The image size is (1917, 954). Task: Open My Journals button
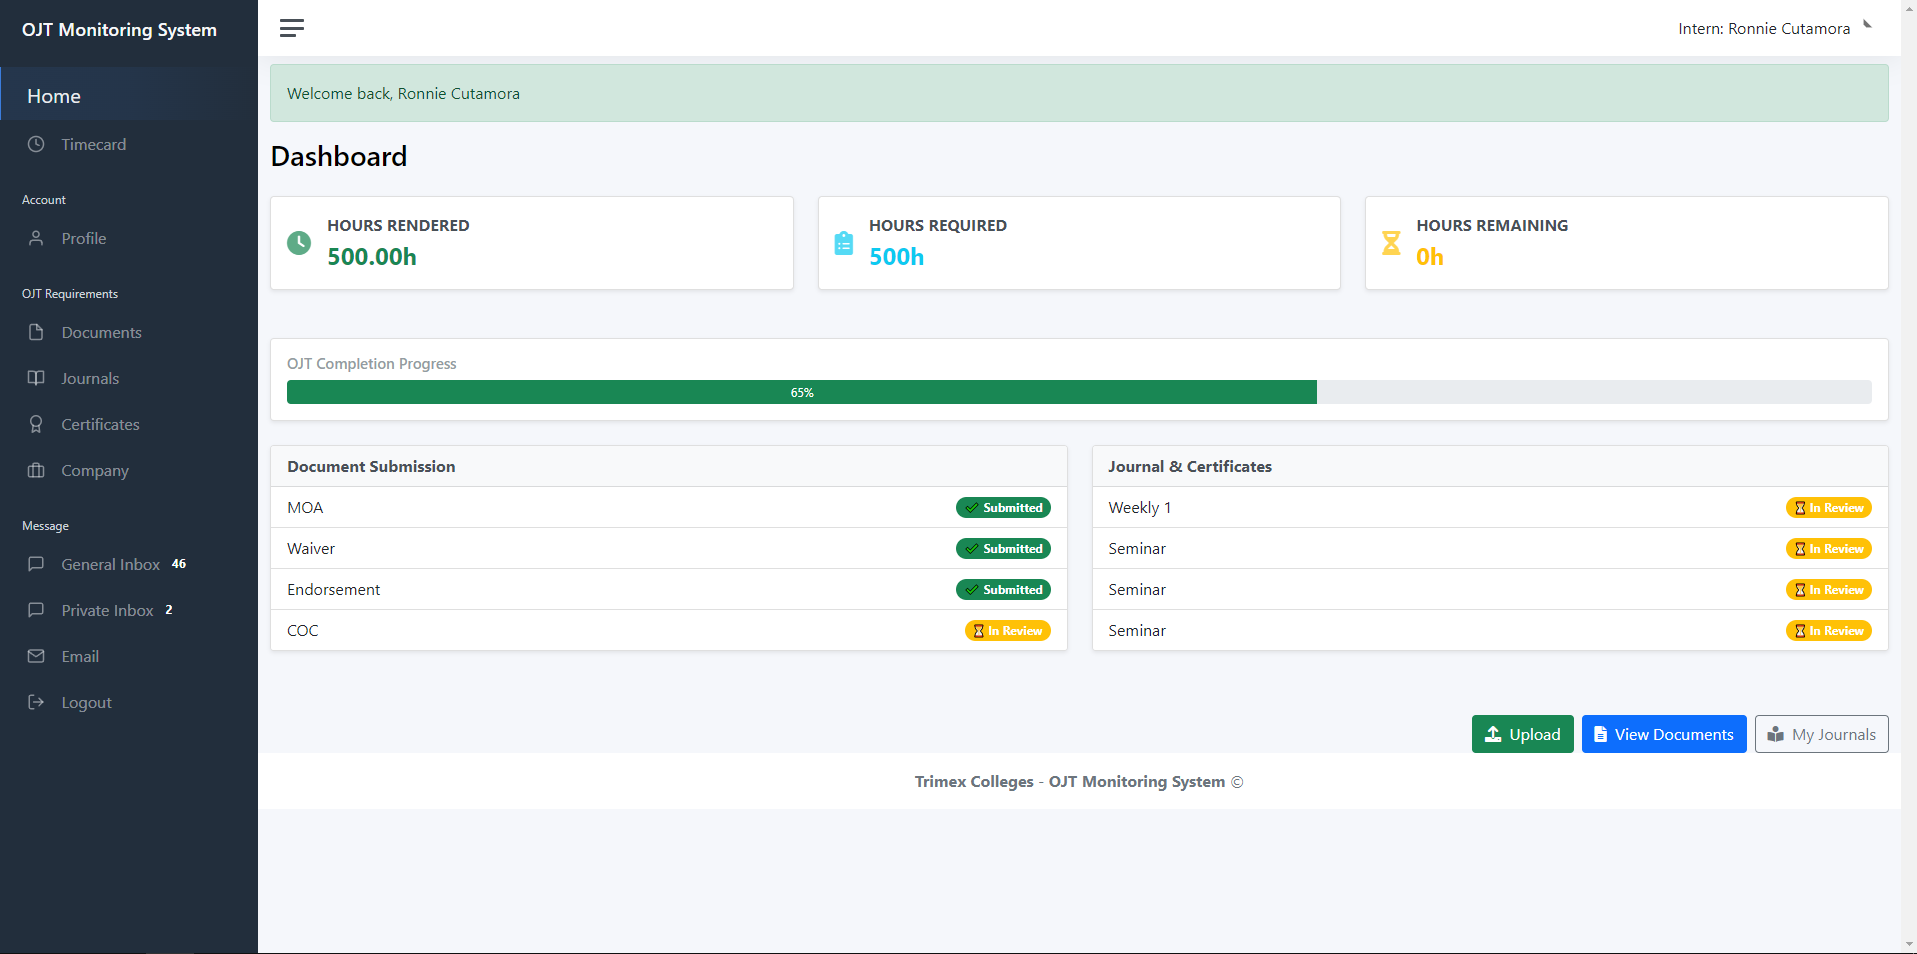(1821, 734)
